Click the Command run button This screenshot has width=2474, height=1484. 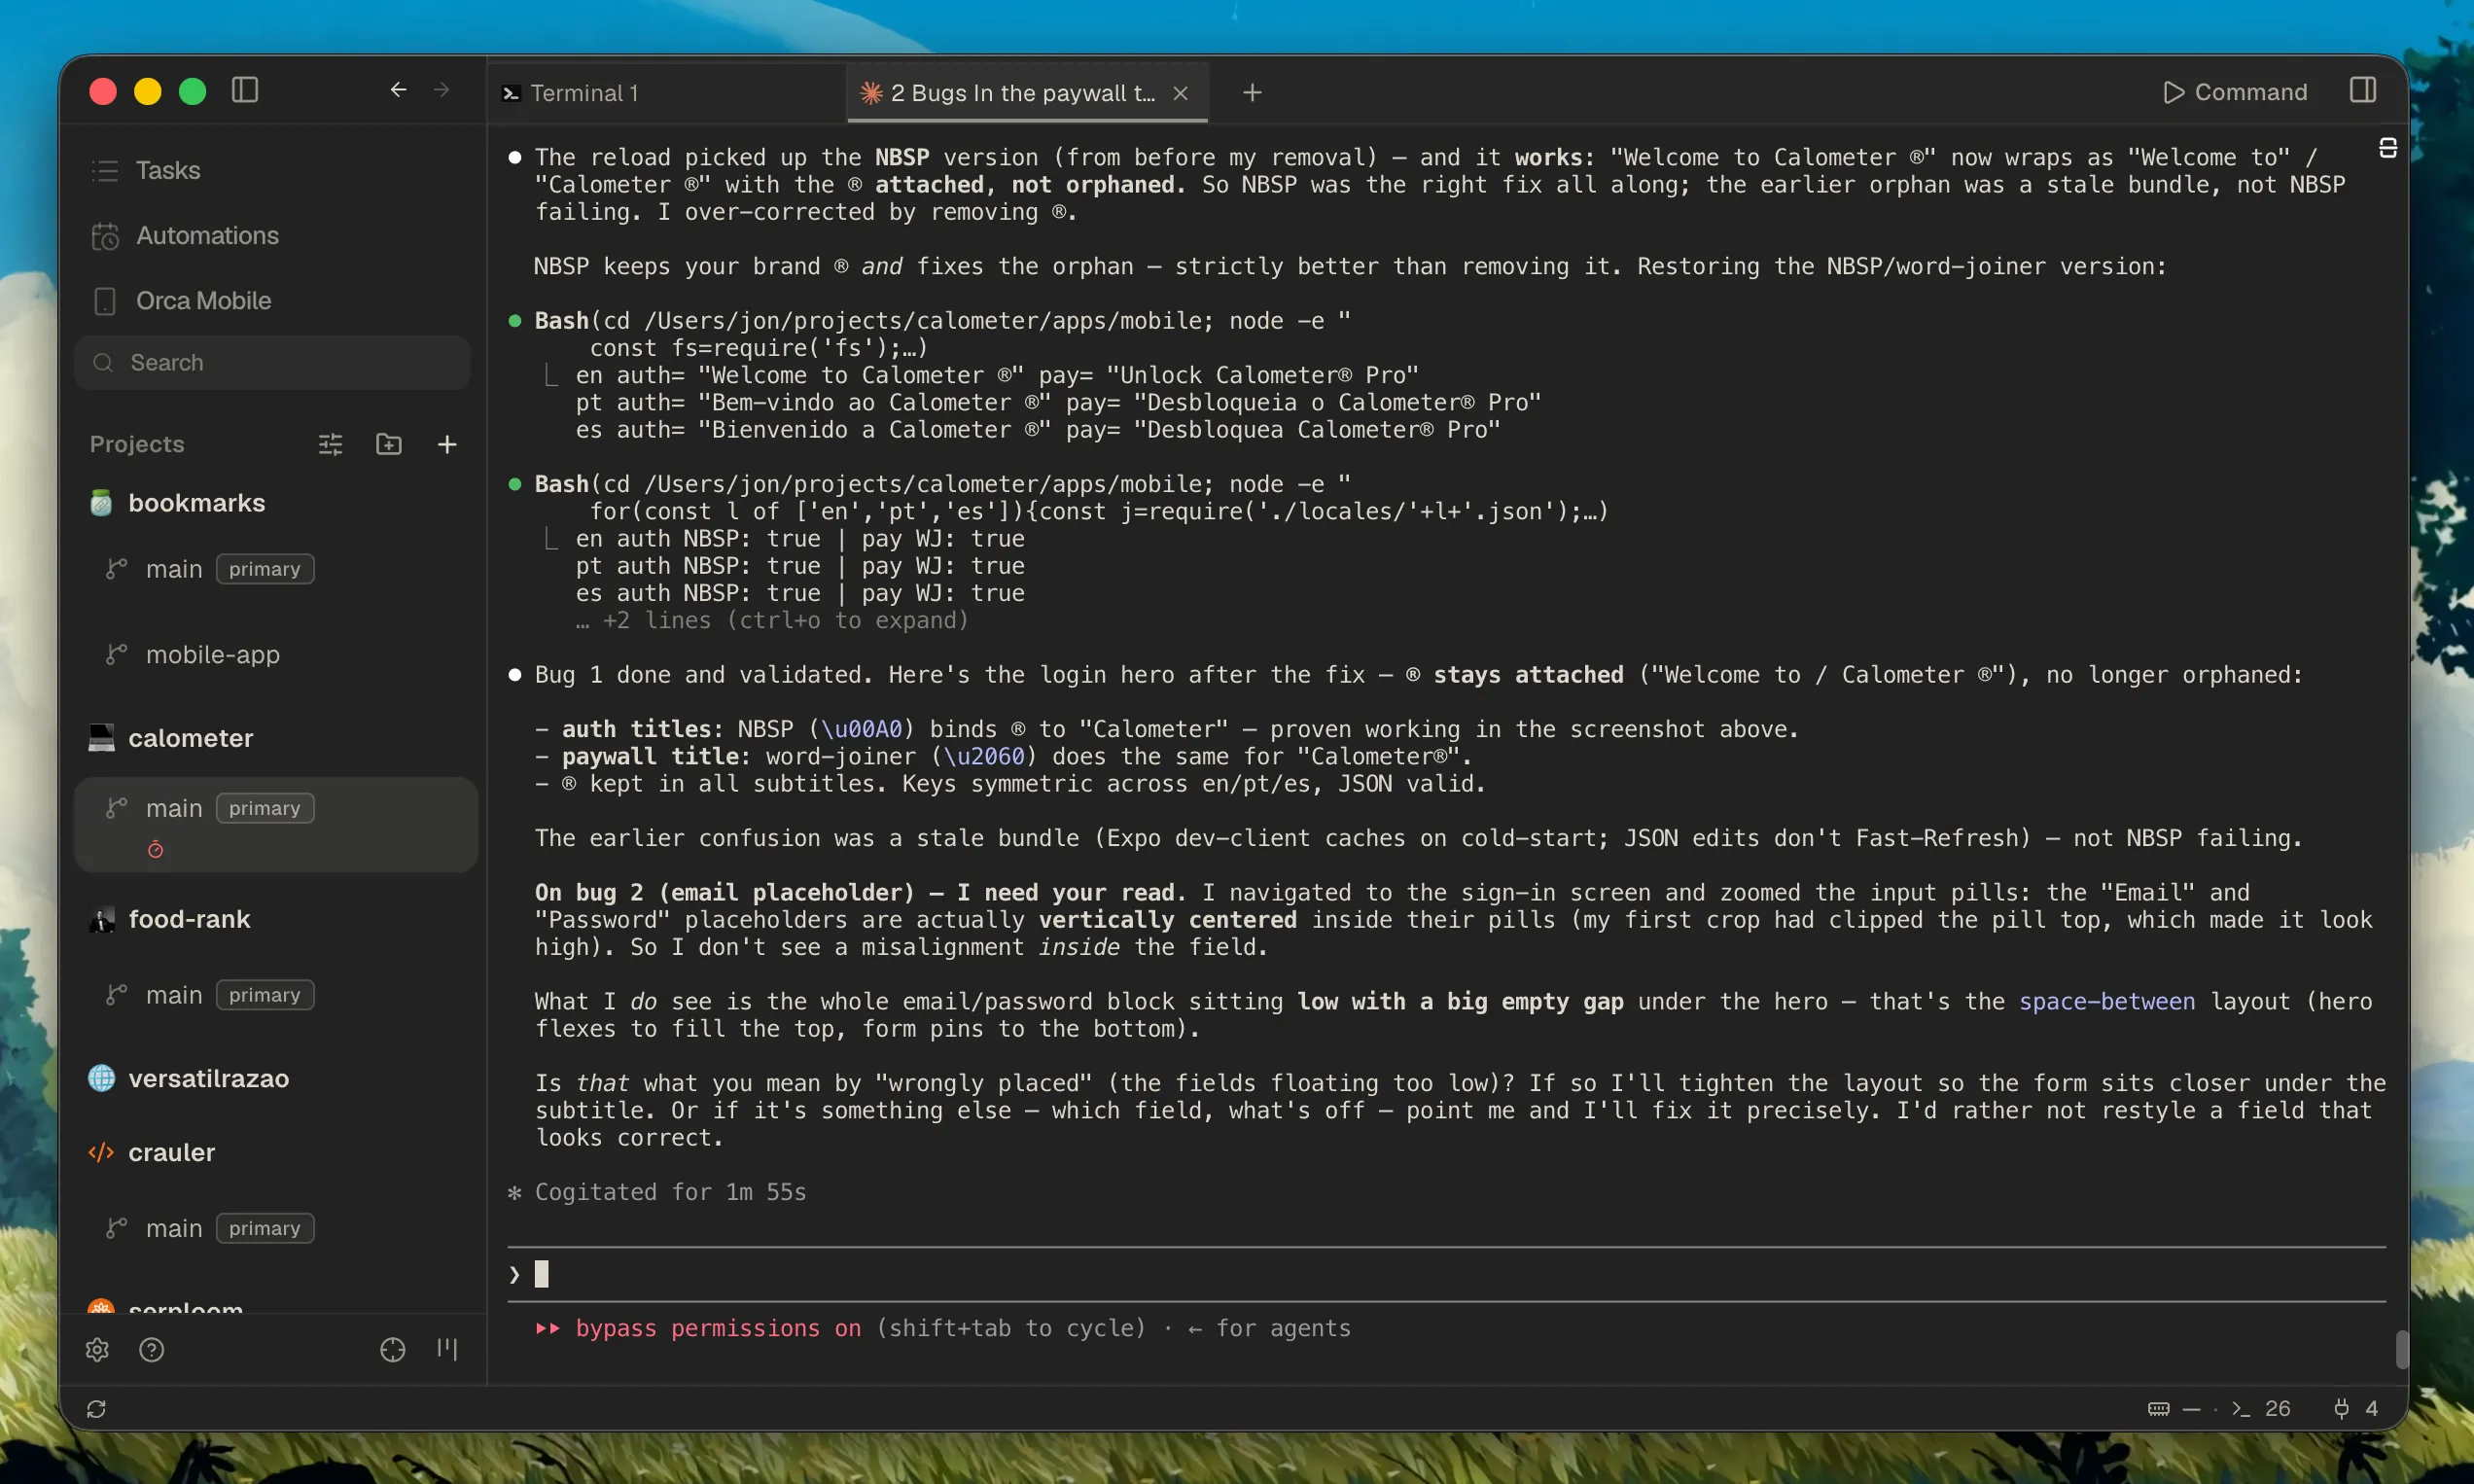2234,92
